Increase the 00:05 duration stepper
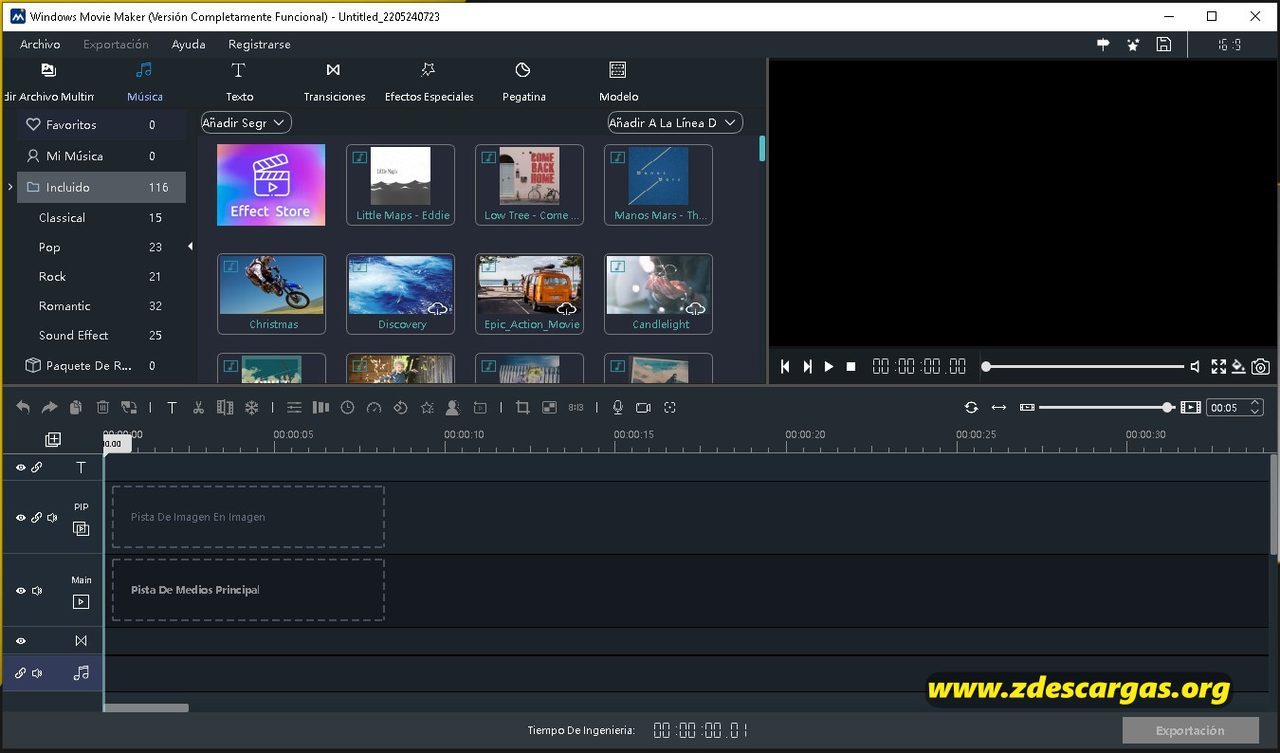The image size is (1280, 753). [1256, 403]
